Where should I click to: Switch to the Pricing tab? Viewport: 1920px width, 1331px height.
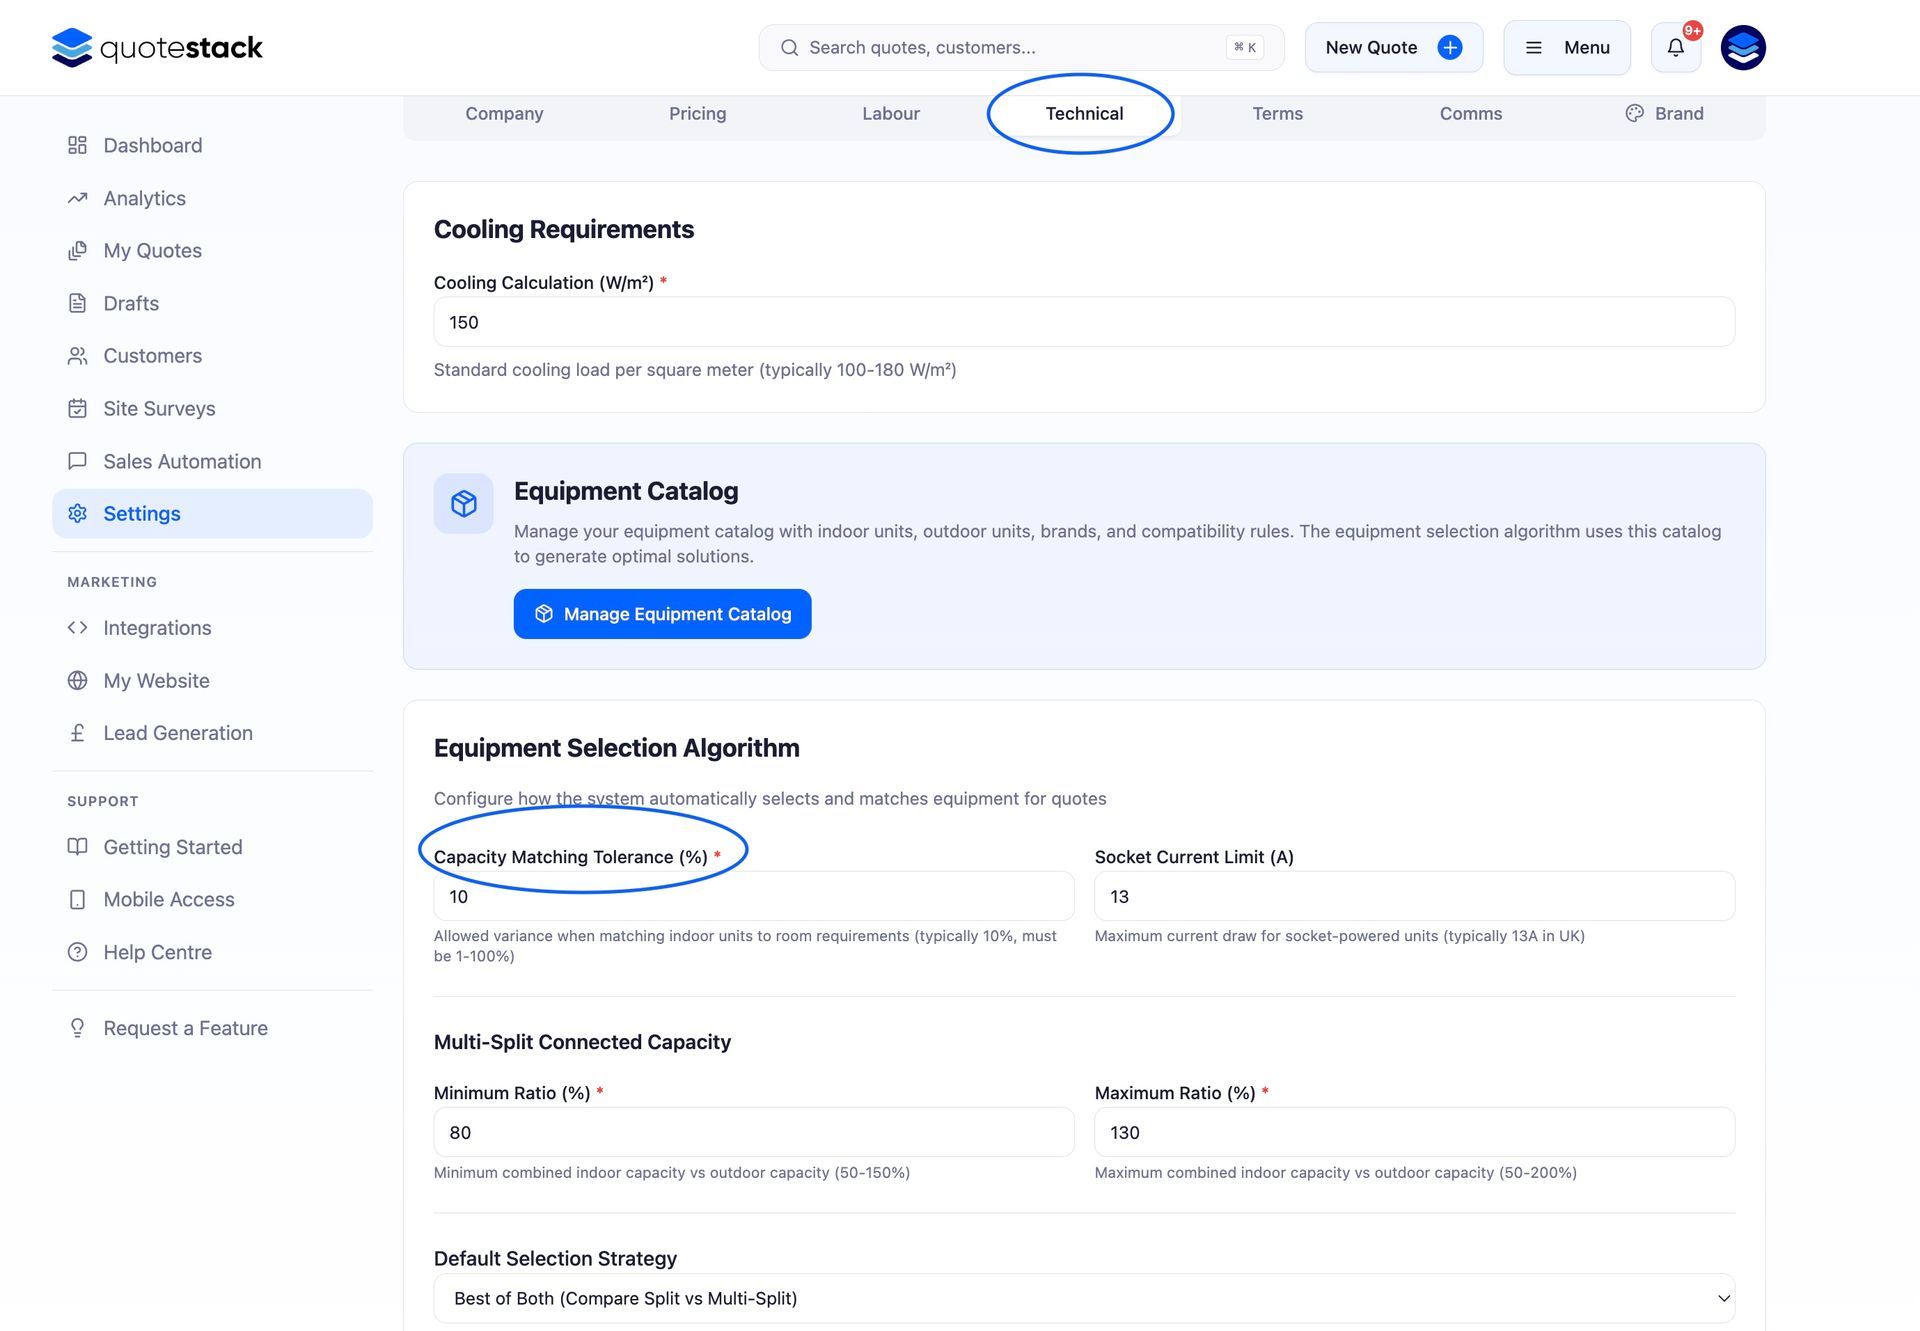[697, 113]
